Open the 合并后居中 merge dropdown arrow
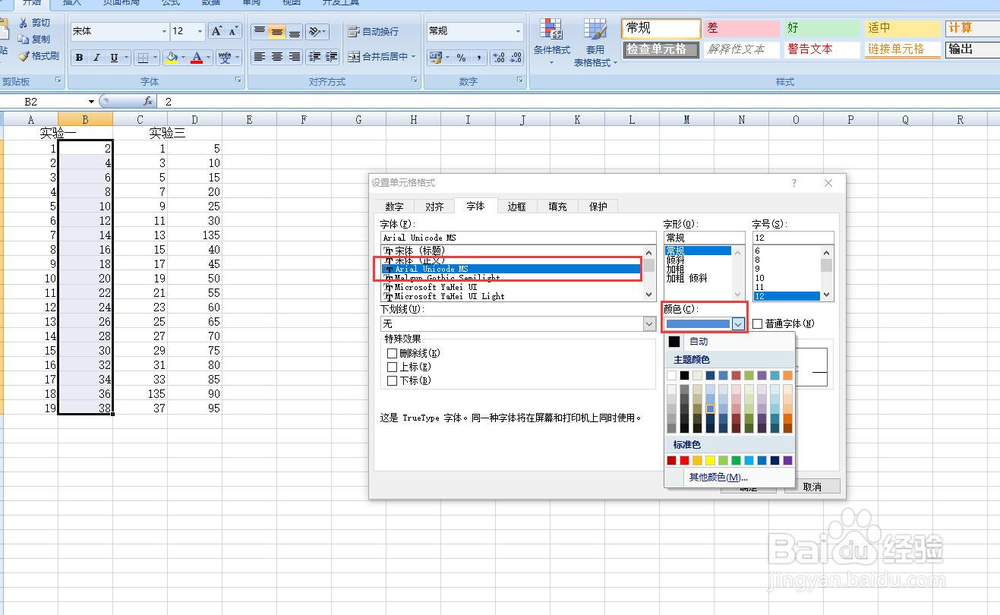 (413, 57)
